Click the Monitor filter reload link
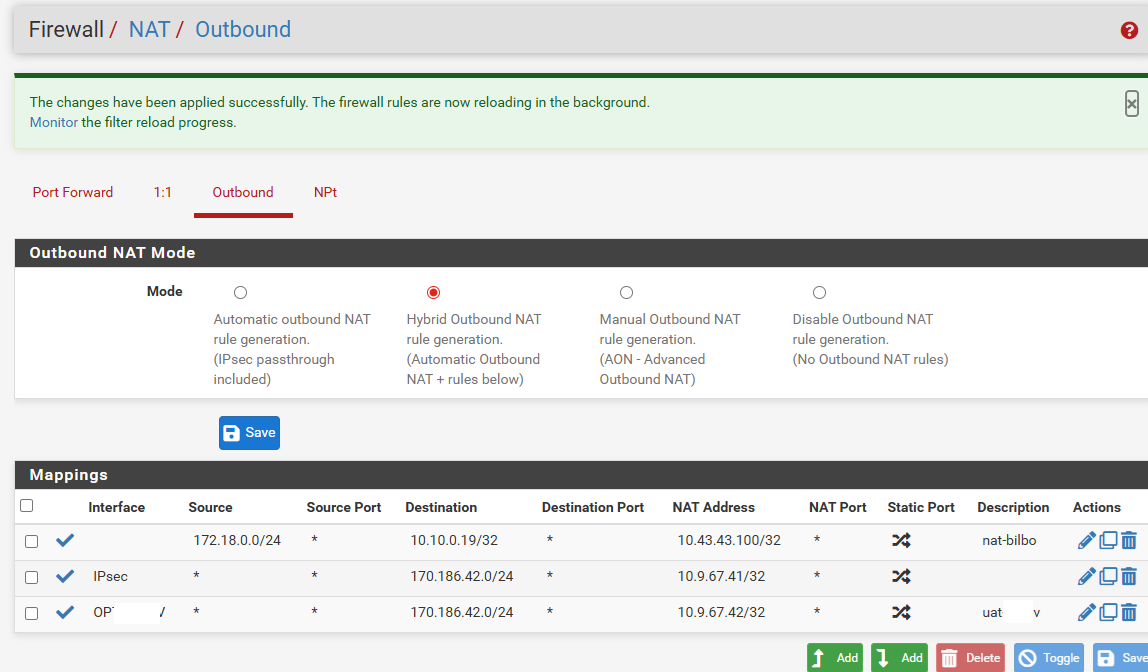This screenshot has width=1148, height=672. point(53,123)
